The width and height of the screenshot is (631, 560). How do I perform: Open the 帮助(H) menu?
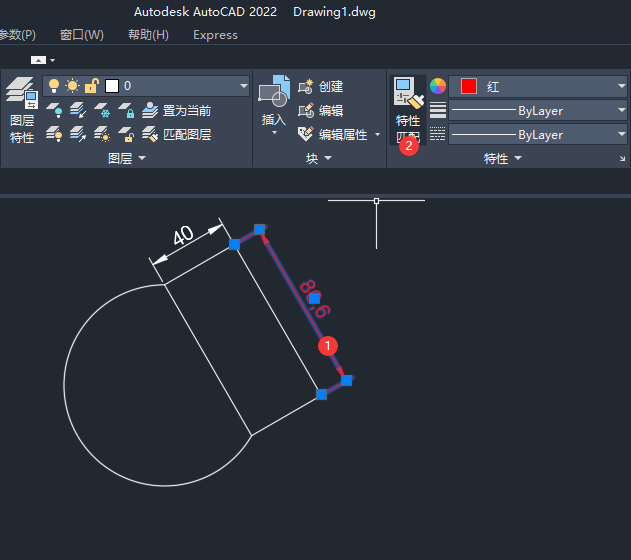tap(148, 35)
